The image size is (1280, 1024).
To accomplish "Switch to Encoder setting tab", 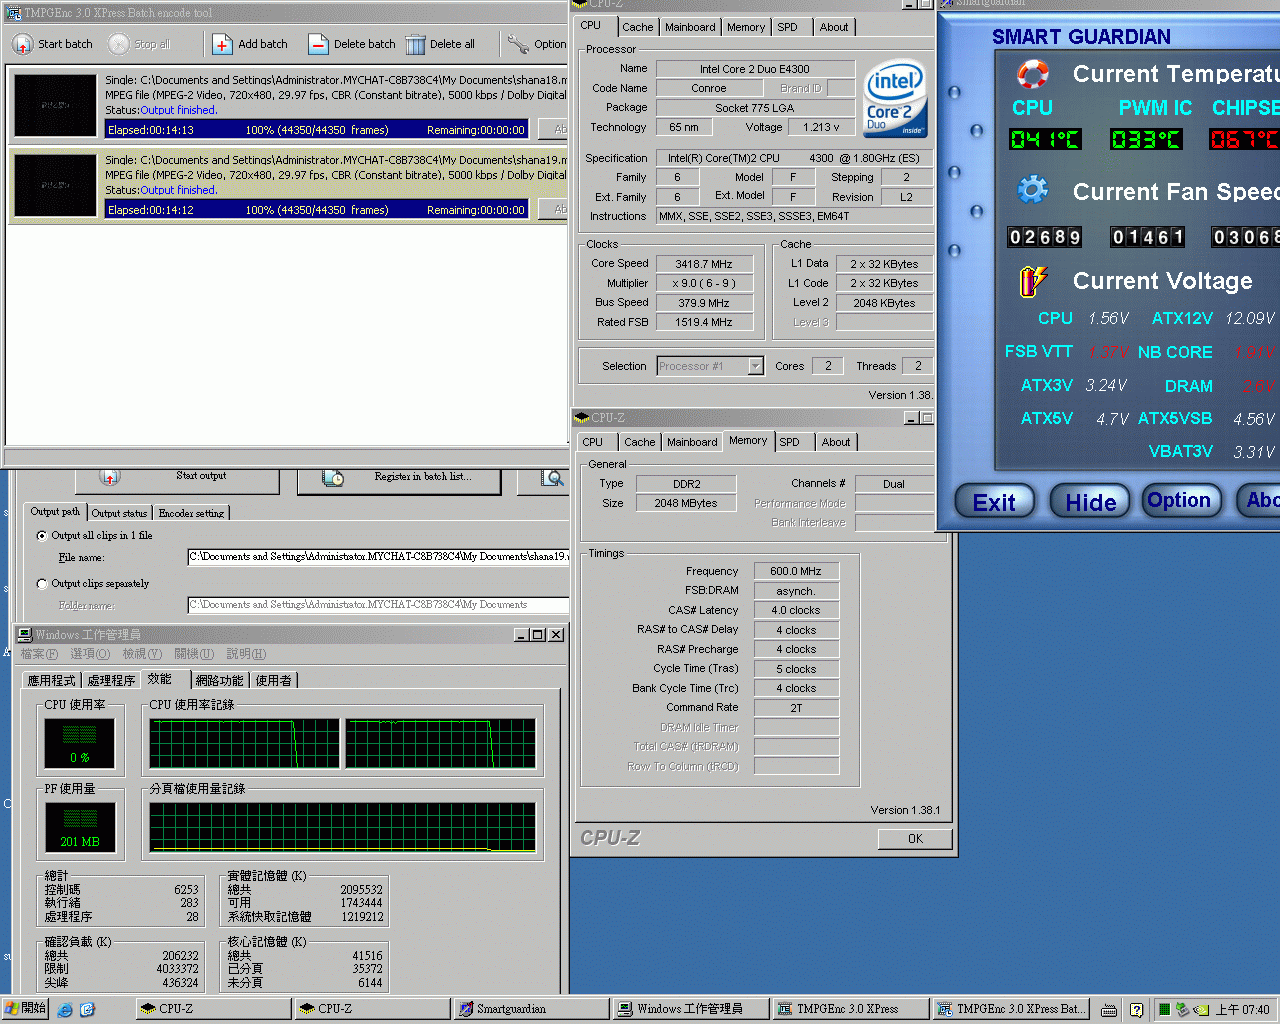I will [x=191, y=513].
